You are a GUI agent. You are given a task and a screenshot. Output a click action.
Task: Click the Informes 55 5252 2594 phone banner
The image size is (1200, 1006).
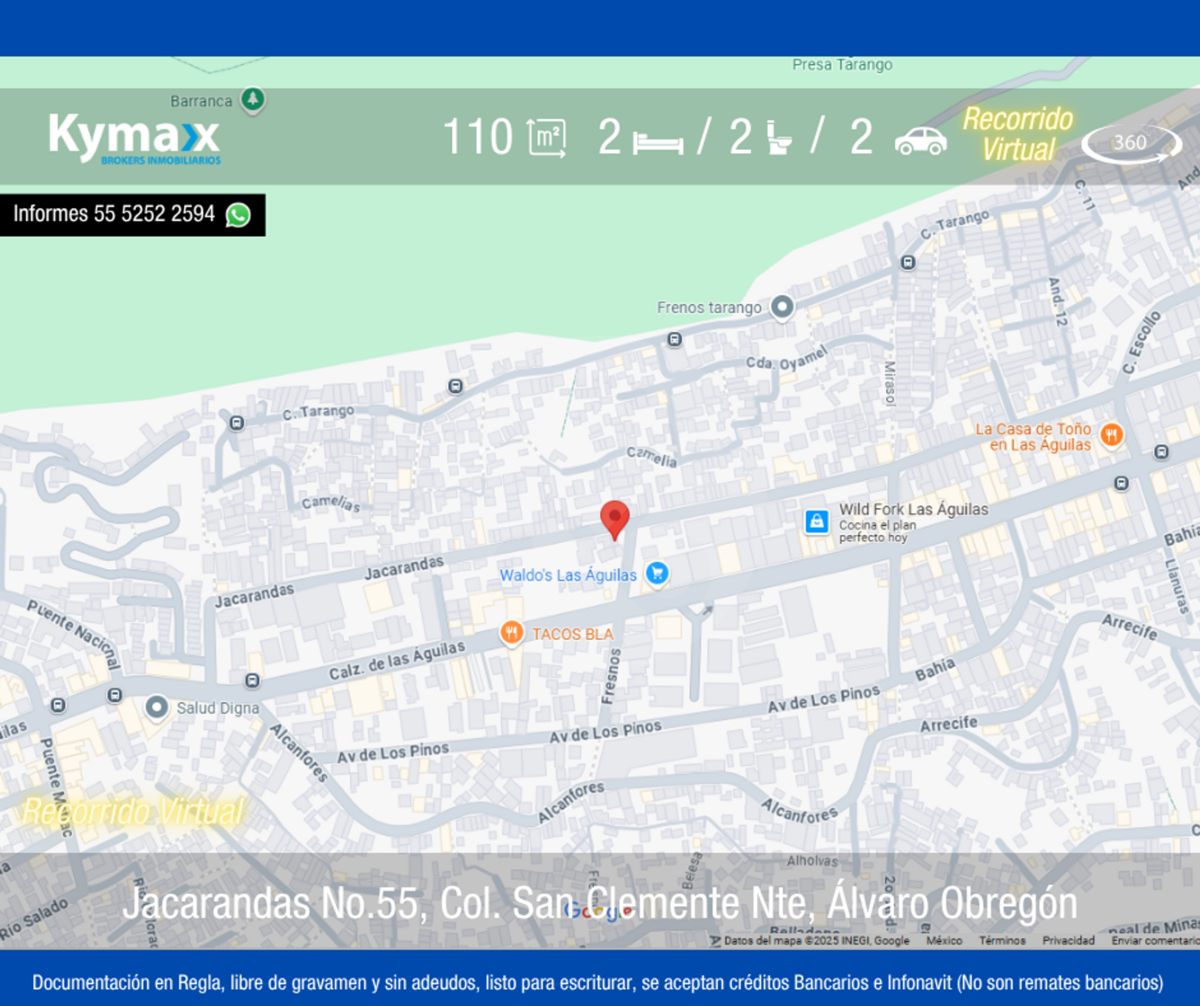[x=132, y=214]
